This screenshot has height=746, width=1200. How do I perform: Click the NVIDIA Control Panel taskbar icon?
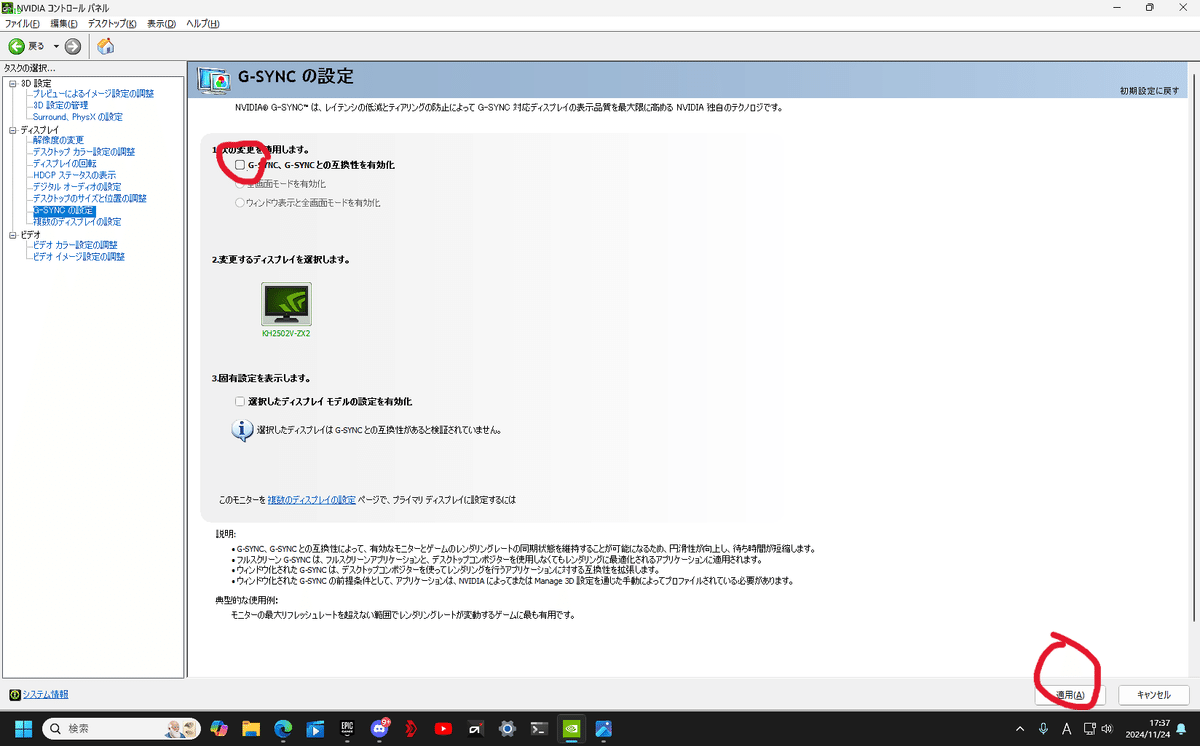coord(571,728)
